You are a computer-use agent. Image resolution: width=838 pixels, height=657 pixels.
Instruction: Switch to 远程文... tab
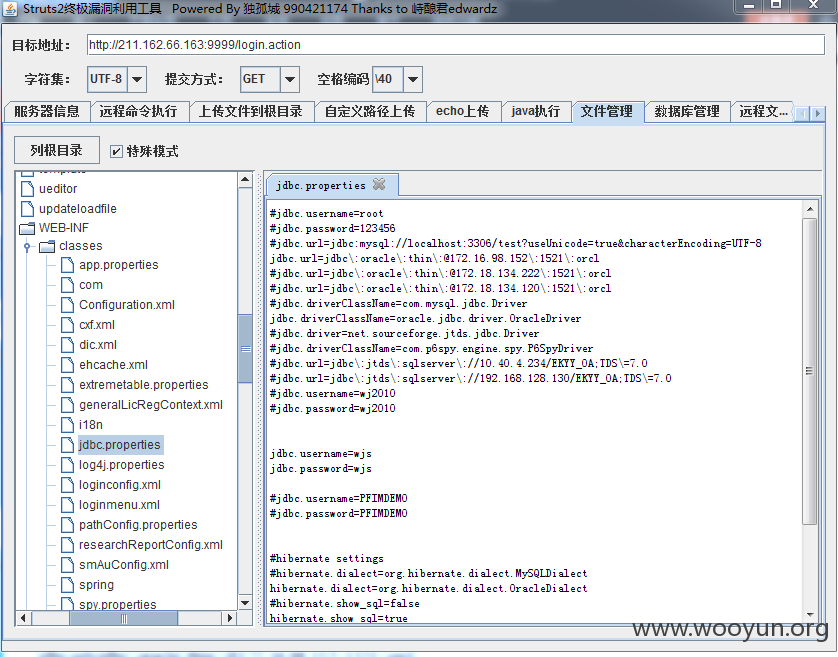coord(763,111)
